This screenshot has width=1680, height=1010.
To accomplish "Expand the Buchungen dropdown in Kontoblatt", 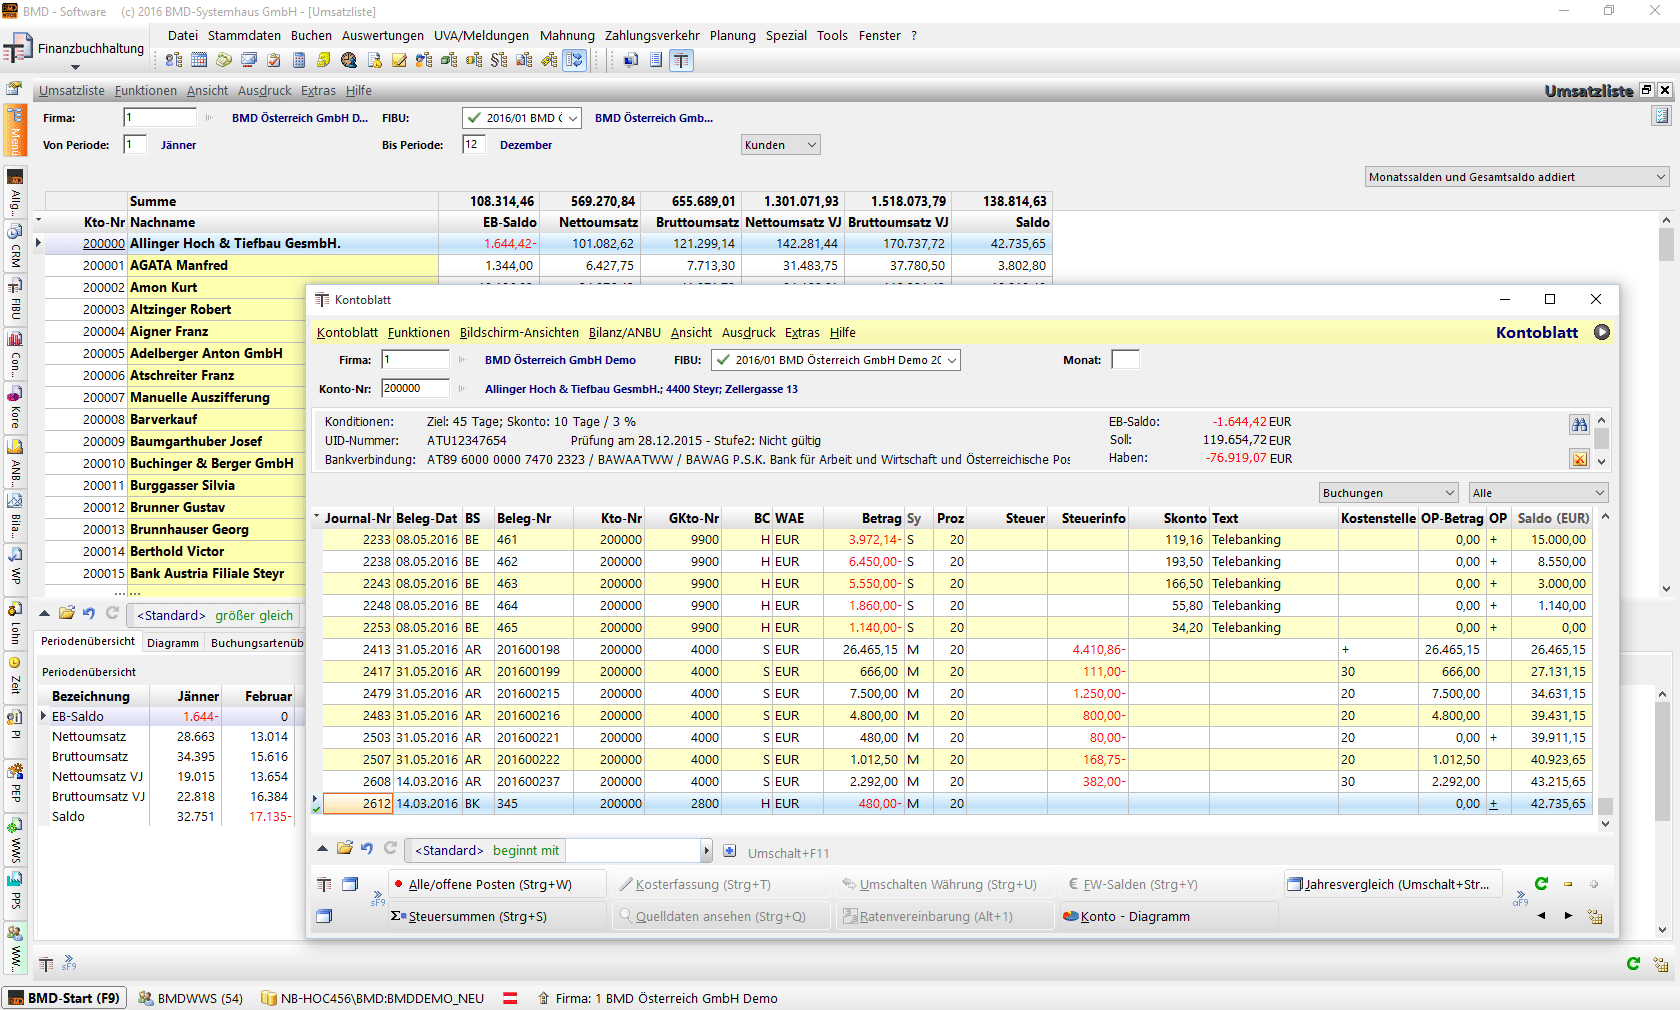I will pos(1388,493).
